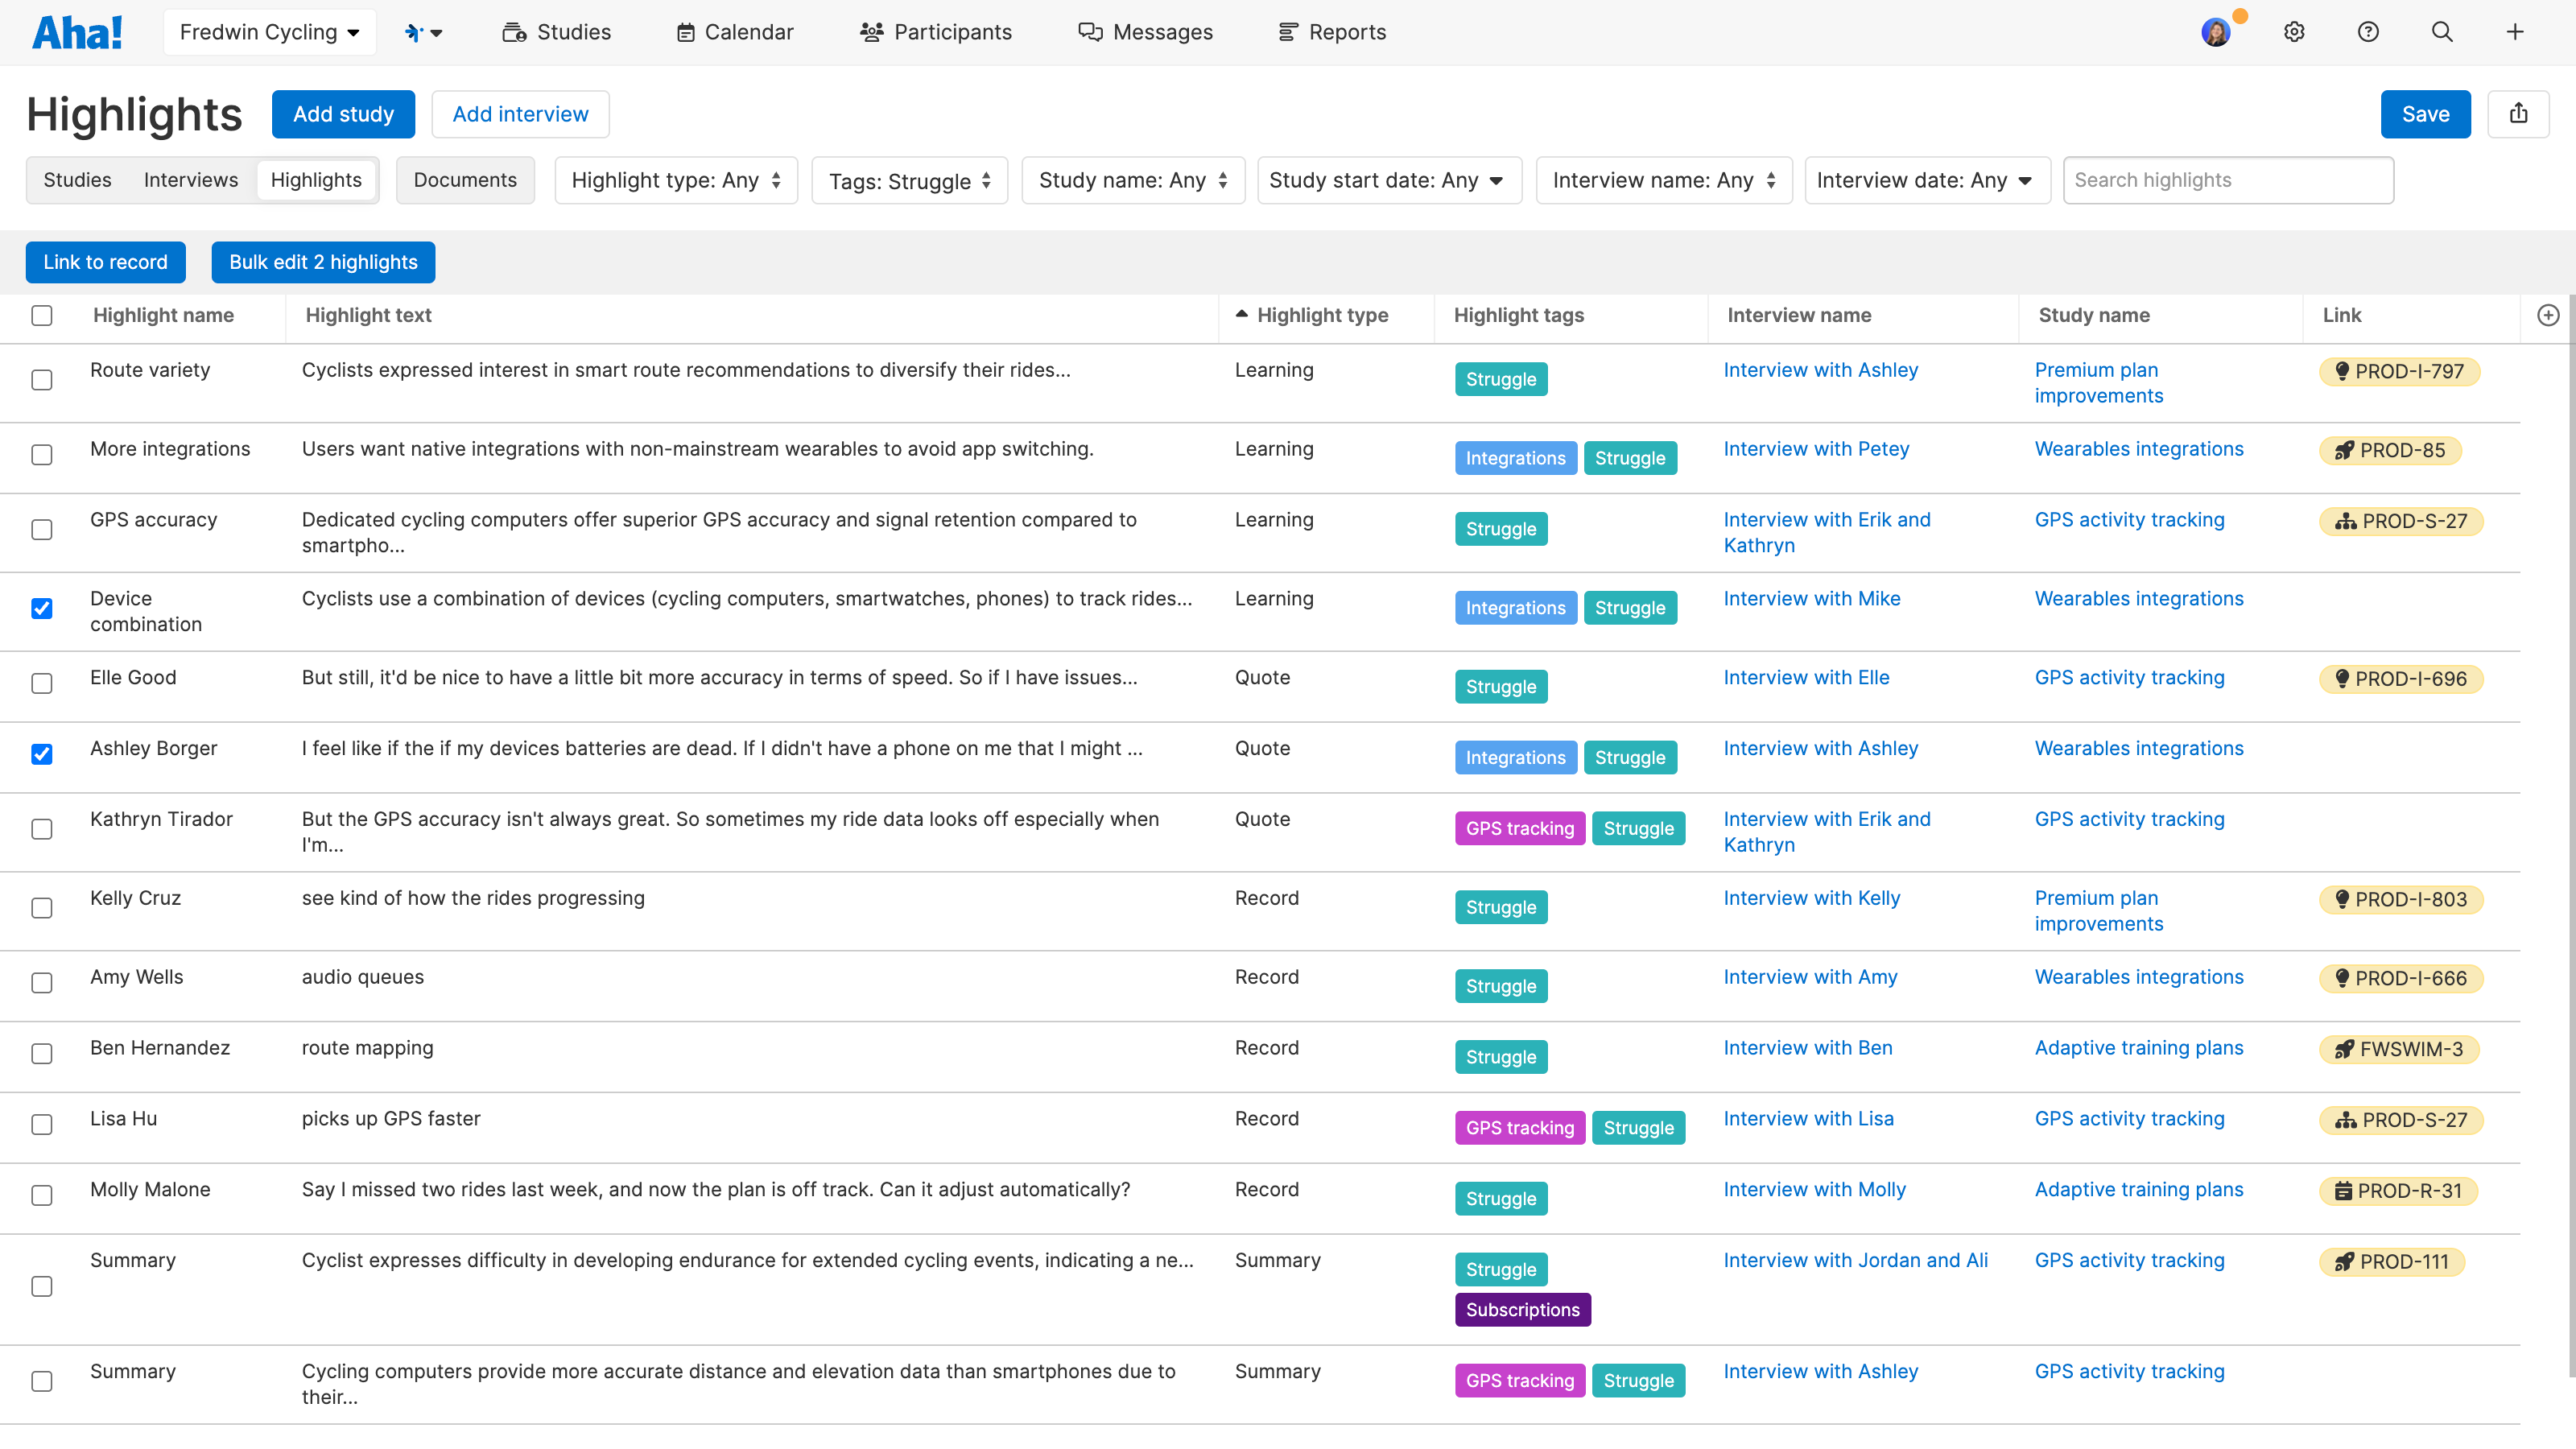
Task: Click the Struggle tag on Route variety row
Action: (1500, 379)
